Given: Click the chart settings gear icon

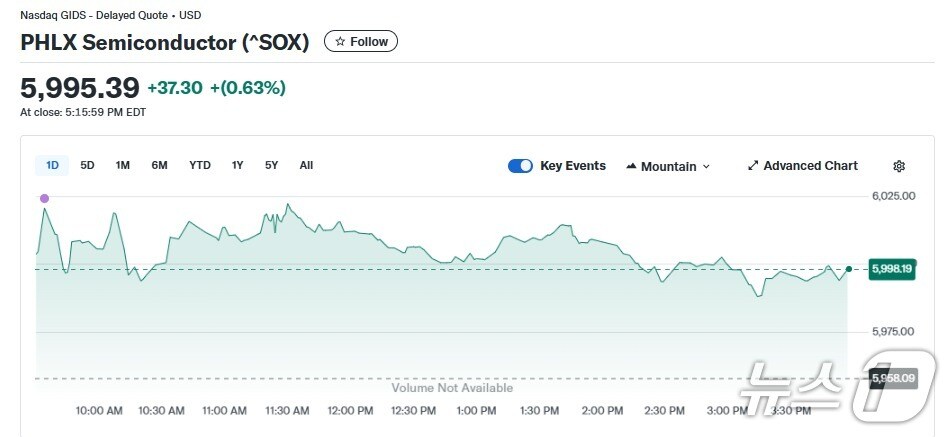Looking at the screenshot, I should [x=898, y=166].
